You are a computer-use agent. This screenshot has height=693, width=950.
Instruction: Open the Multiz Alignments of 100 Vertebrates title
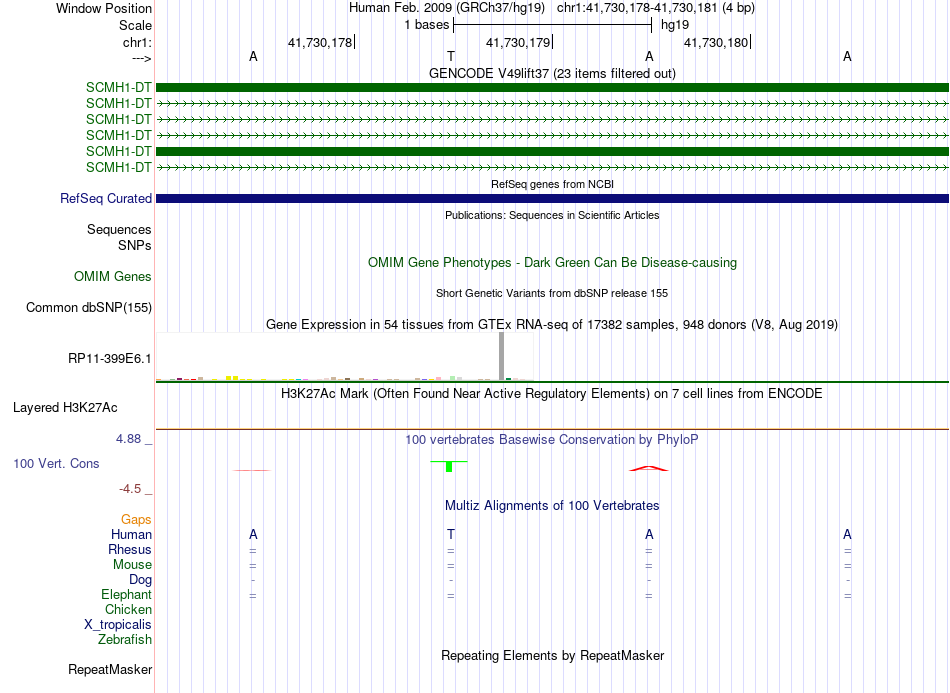tap(552, 506)
